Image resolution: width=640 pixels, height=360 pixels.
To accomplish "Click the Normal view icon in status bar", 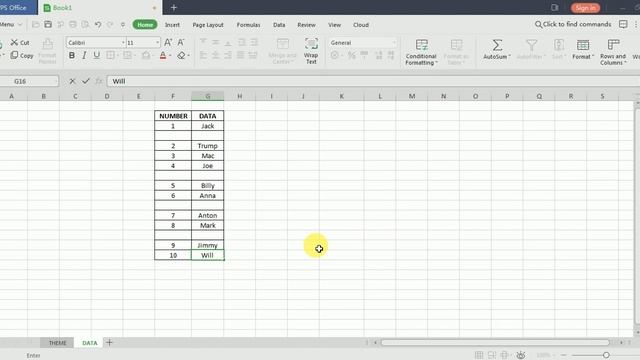I will [479, 355].
